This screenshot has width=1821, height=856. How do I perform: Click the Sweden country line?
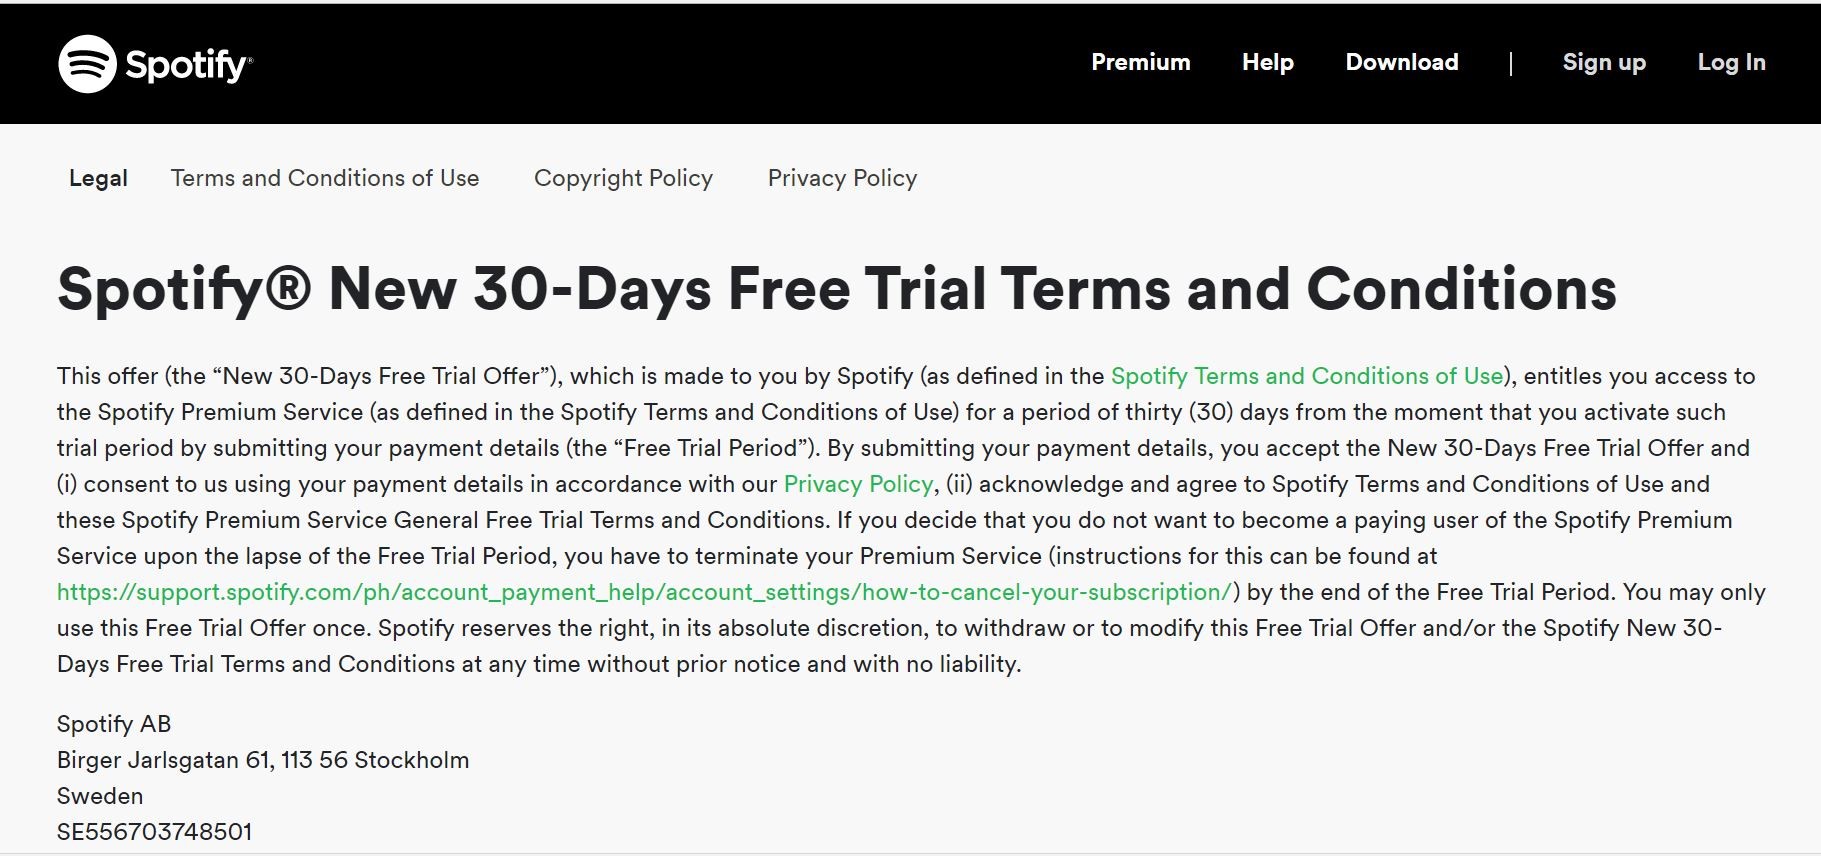pyautogui.click(x=100, y=796)
